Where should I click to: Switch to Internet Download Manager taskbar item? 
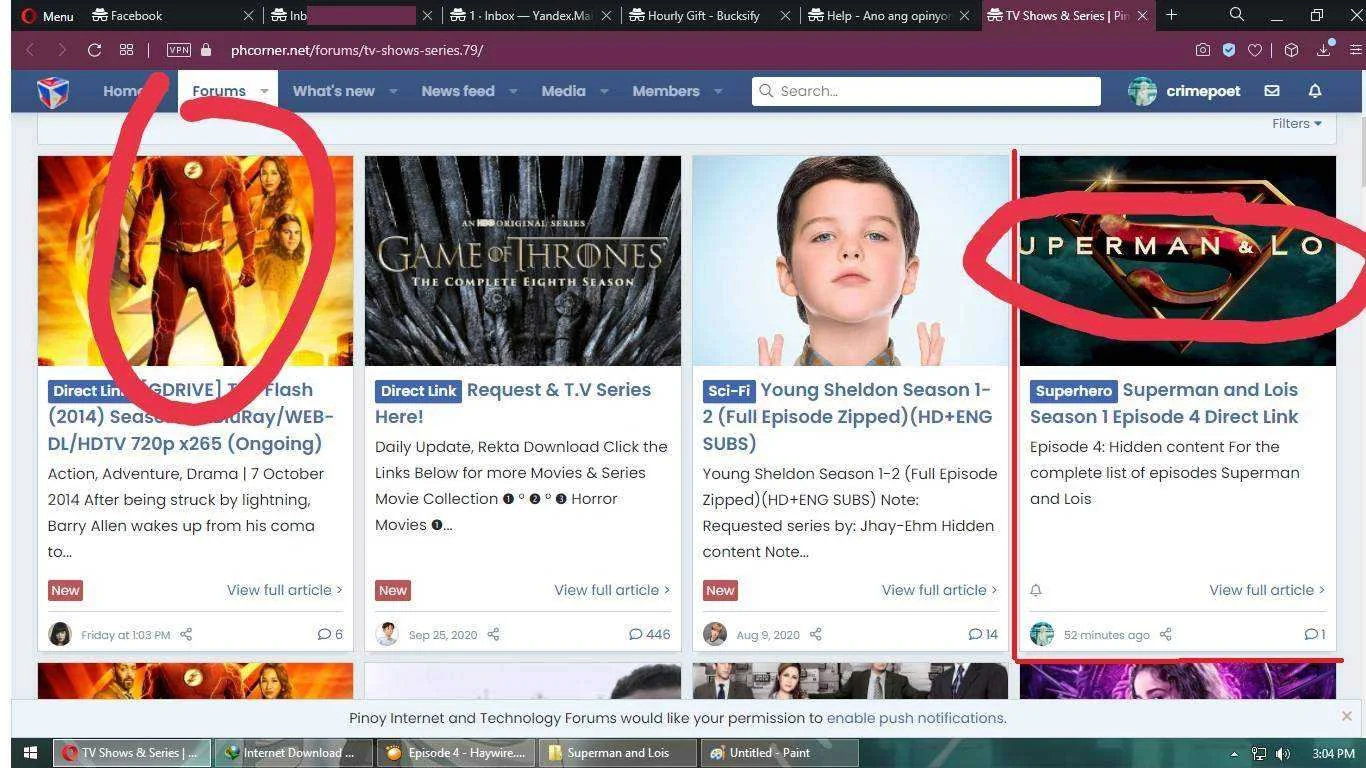coord(292,753)
